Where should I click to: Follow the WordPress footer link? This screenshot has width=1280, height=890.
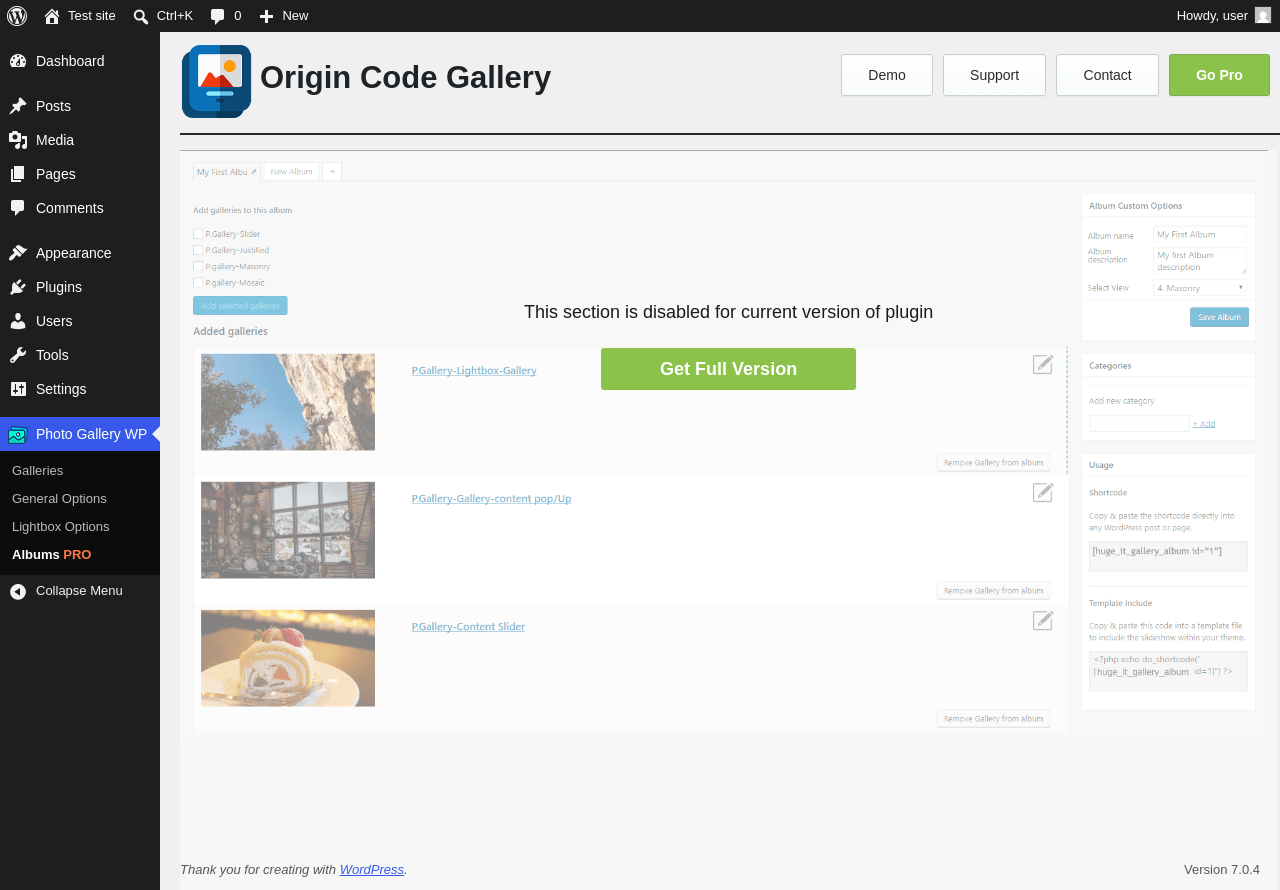372,870
